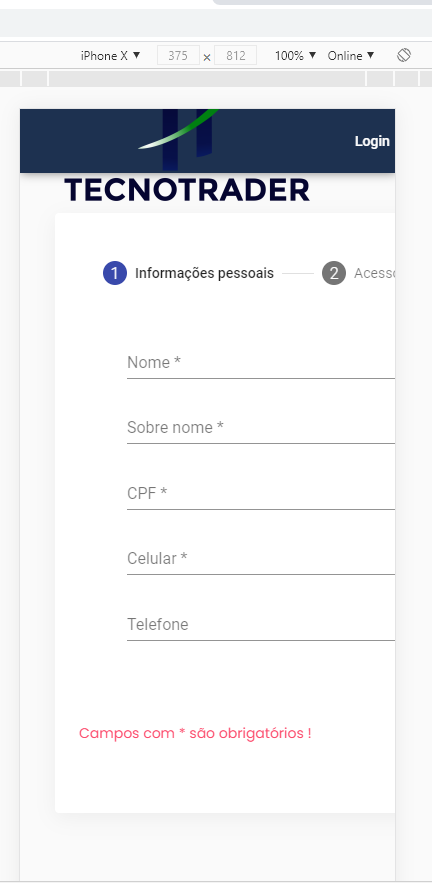Image resolution: width=432 pixels, height=883 pixels.
Task: Click the rotate device orientation icon
Action: tap(404, 55)
